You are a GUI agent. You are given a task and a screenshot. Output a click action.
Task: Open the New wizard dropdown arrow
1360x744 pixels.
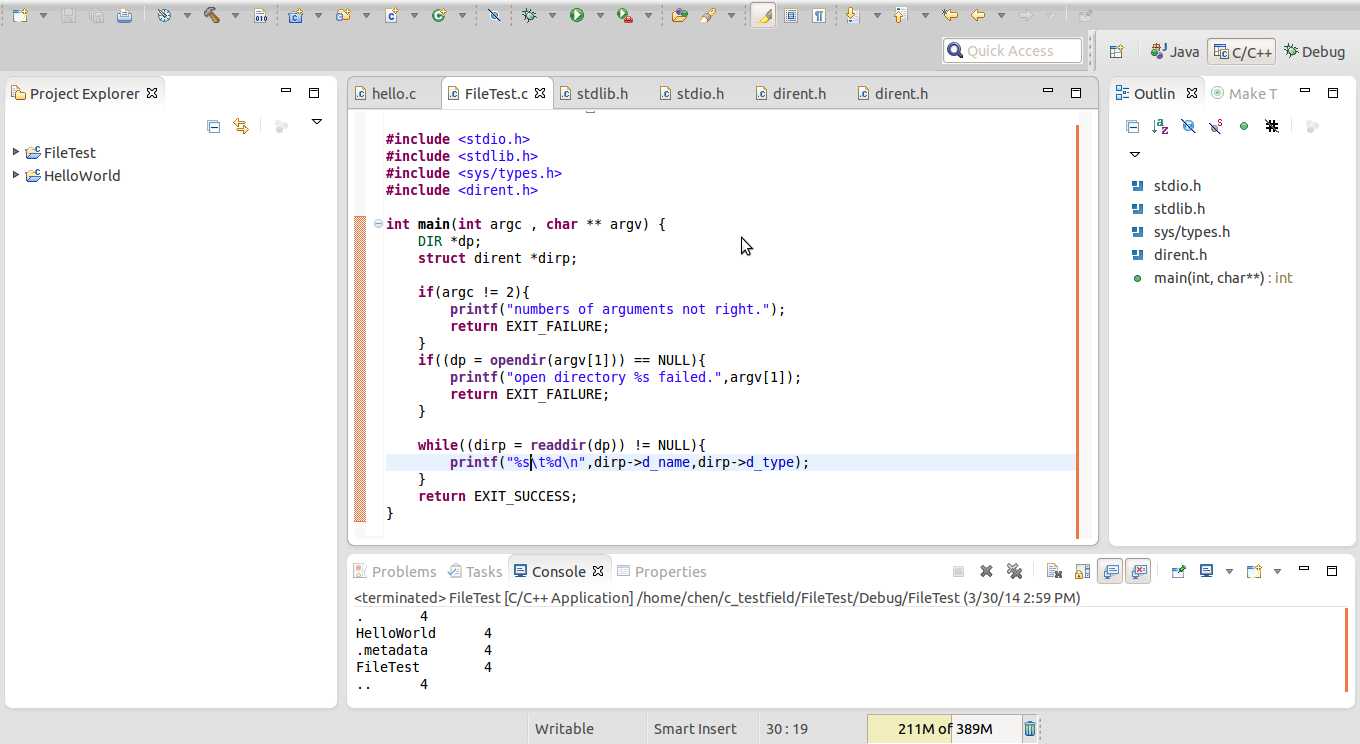(x=43, y=15)
